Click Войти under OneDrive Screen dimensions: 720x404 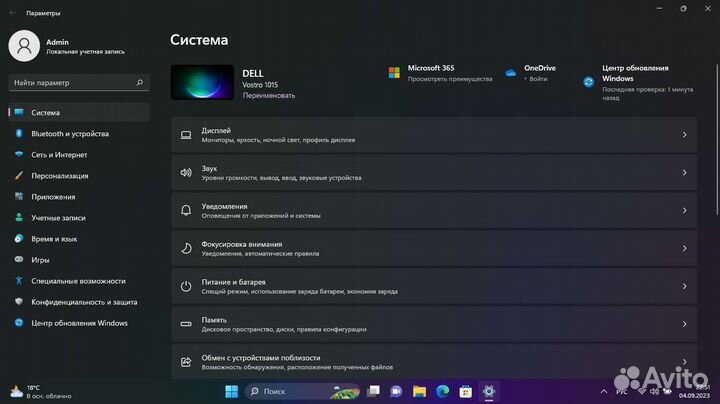pyautogui.click(x=538, y=79)
